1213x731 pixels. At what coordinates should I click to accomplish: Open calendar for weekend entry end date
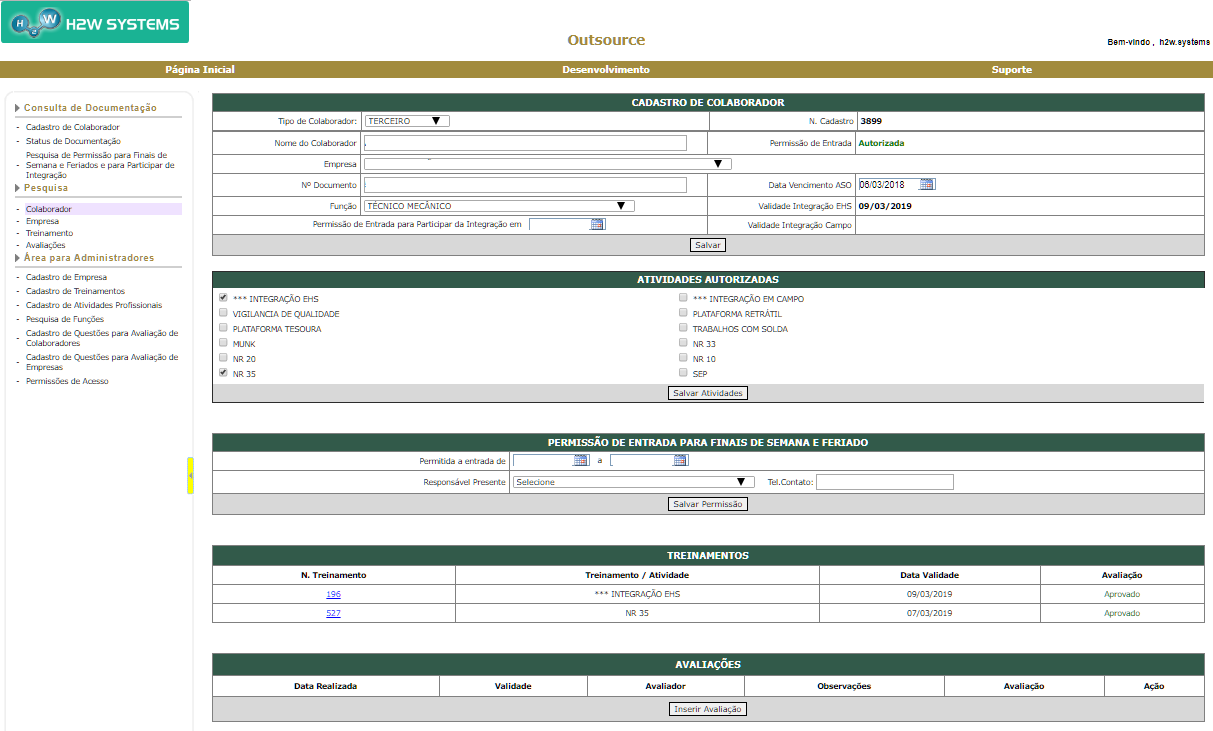680,461
